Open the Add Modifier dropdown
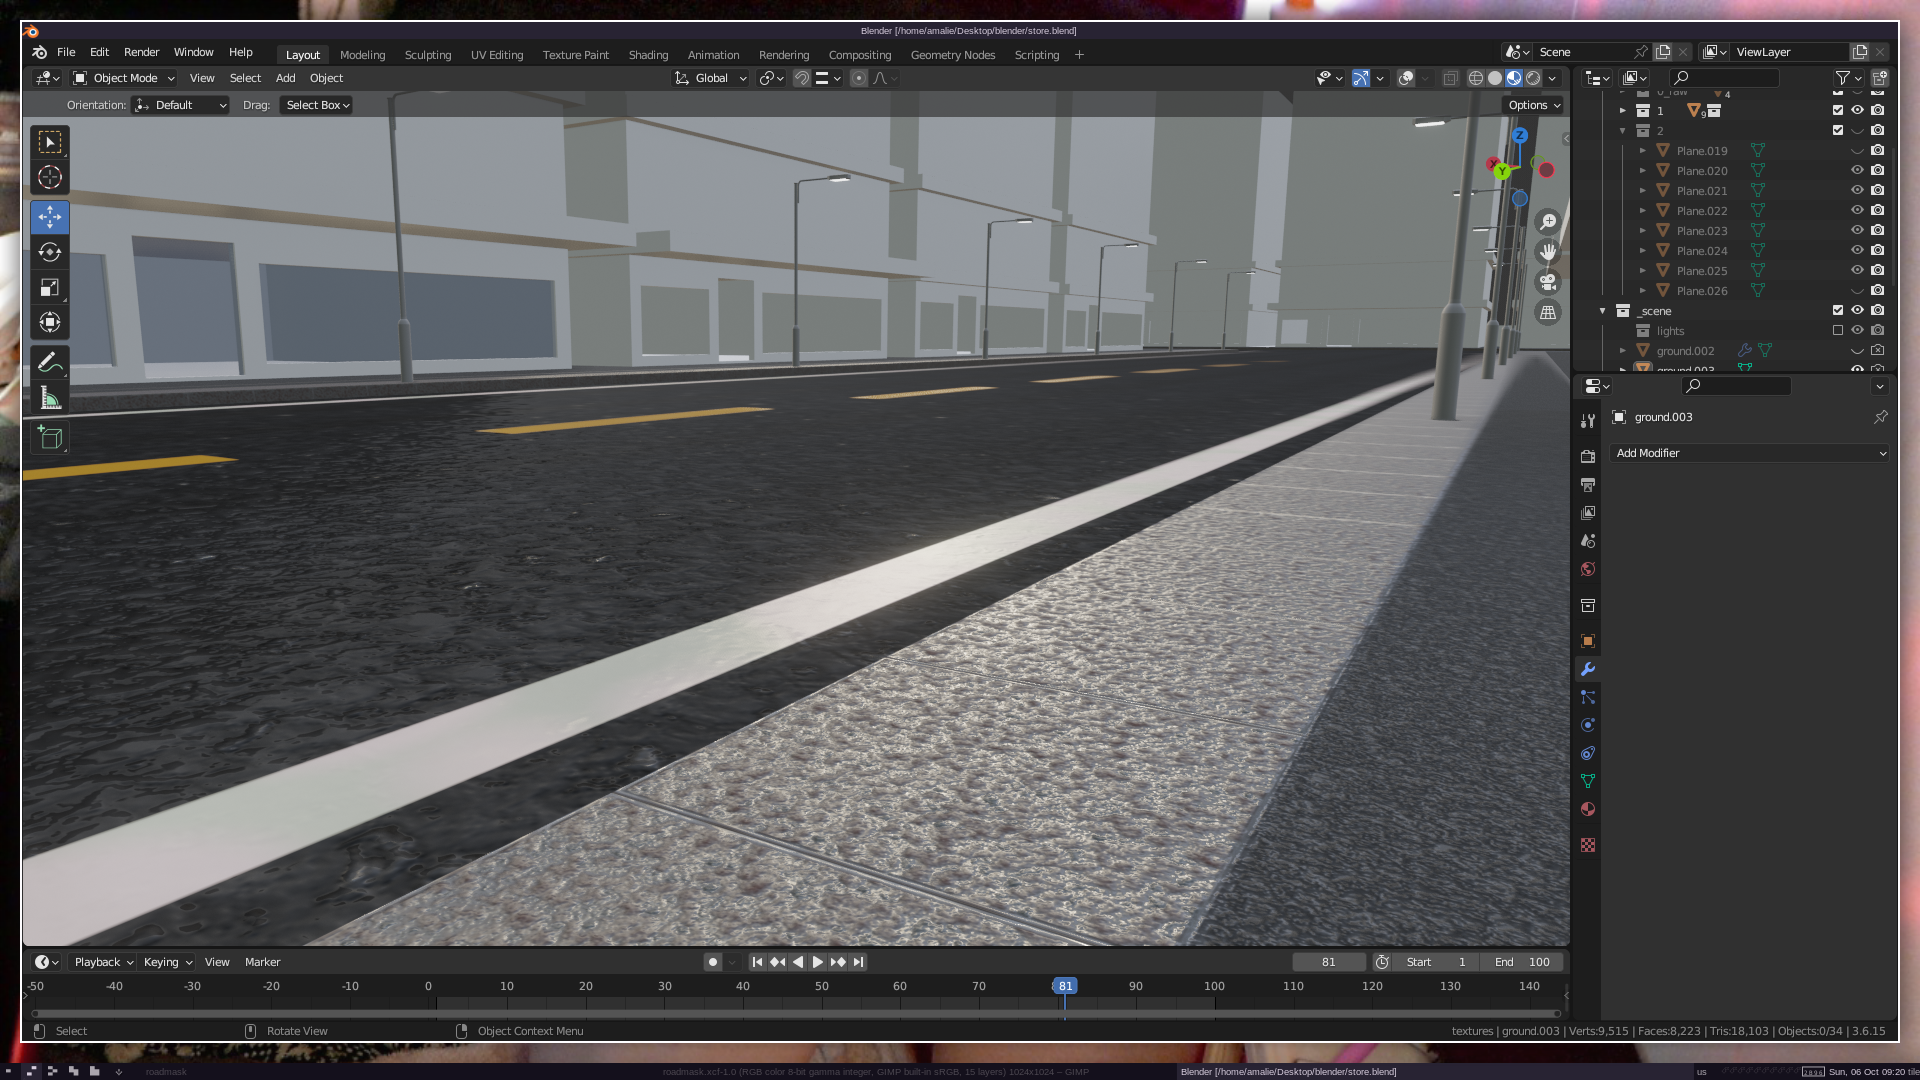 1749,453
